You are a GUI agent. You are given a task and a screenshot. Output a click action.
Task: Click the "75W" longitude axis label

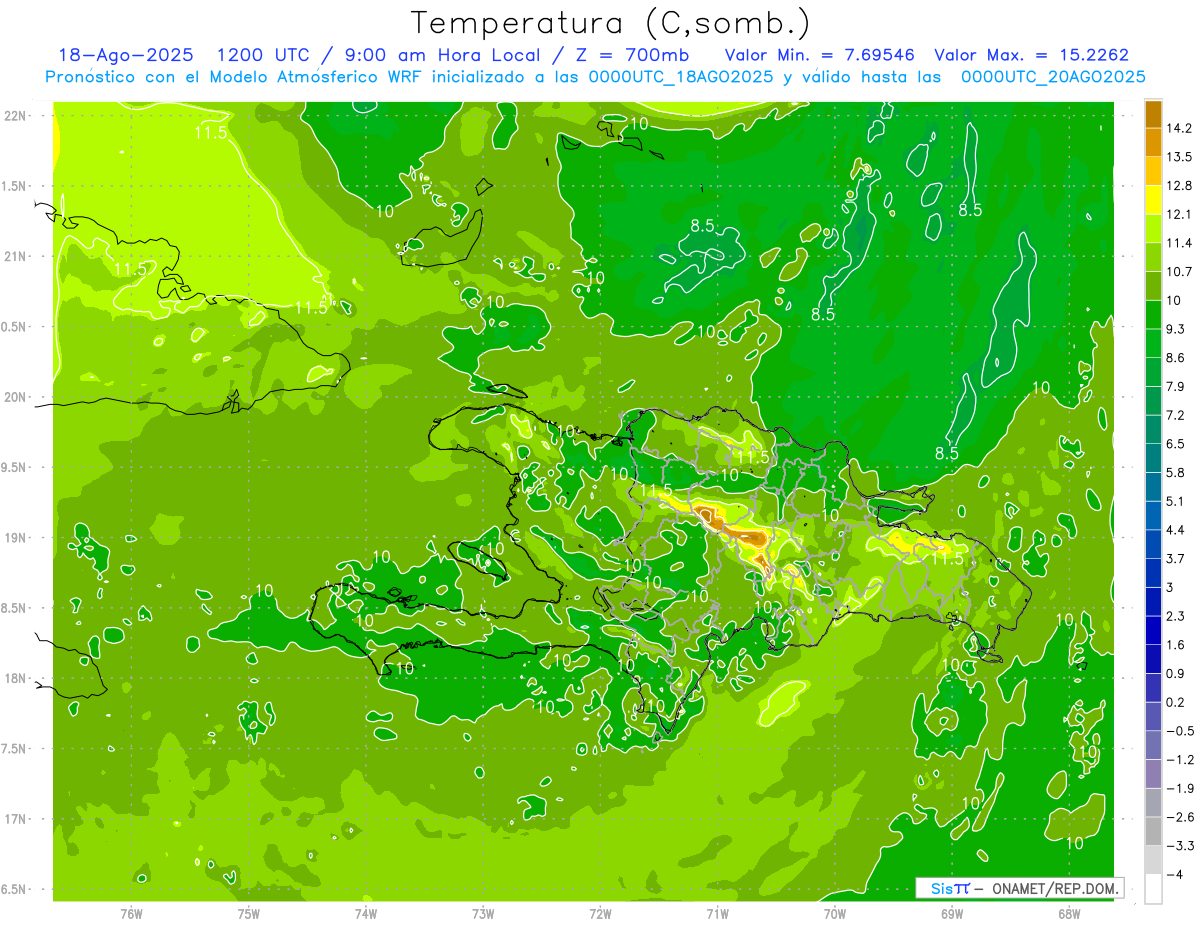tap(249, 913)
